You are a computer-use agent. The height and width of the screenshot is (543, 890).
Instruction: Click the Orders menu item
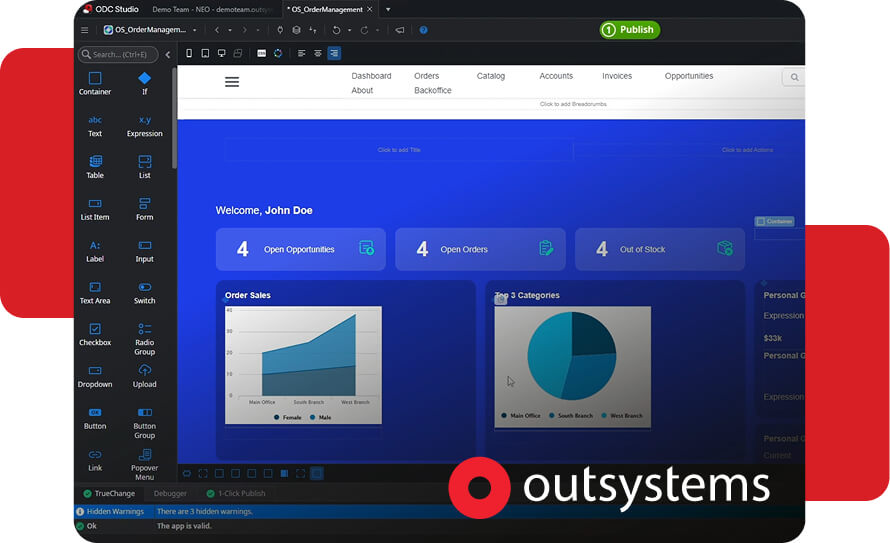pyautogui.click(x=426, y=76)
